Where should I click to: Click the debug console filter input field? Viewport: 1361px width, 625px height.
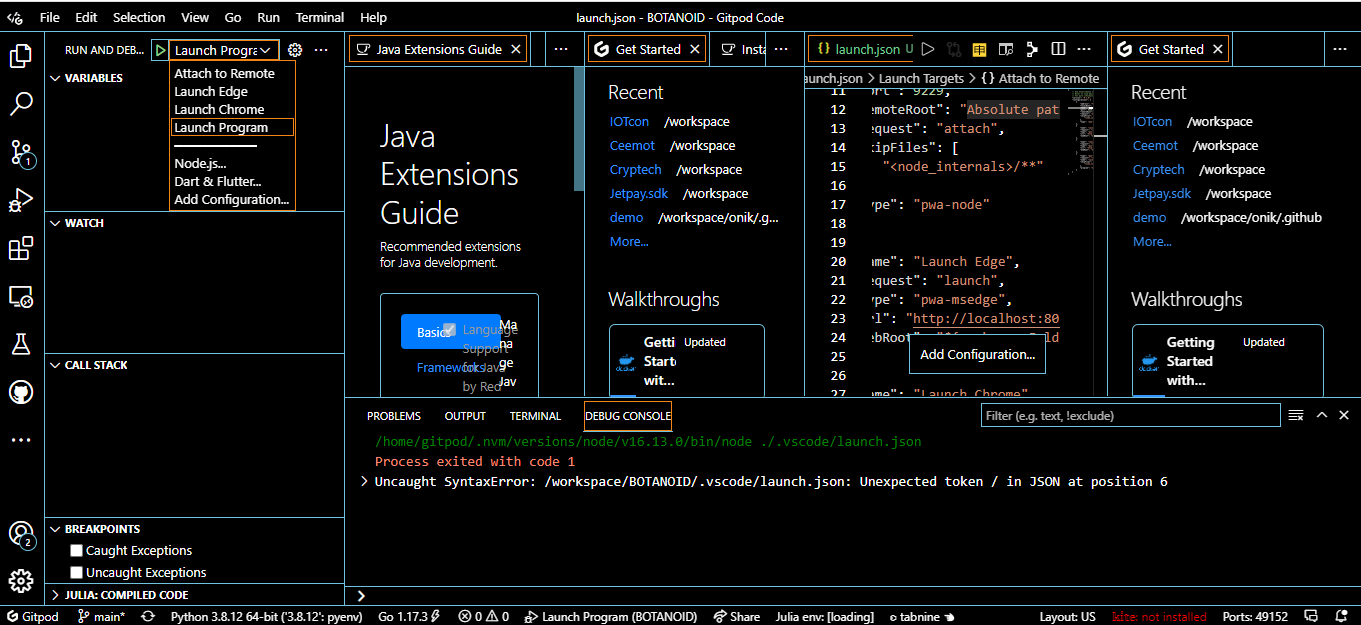(1130, 415)
